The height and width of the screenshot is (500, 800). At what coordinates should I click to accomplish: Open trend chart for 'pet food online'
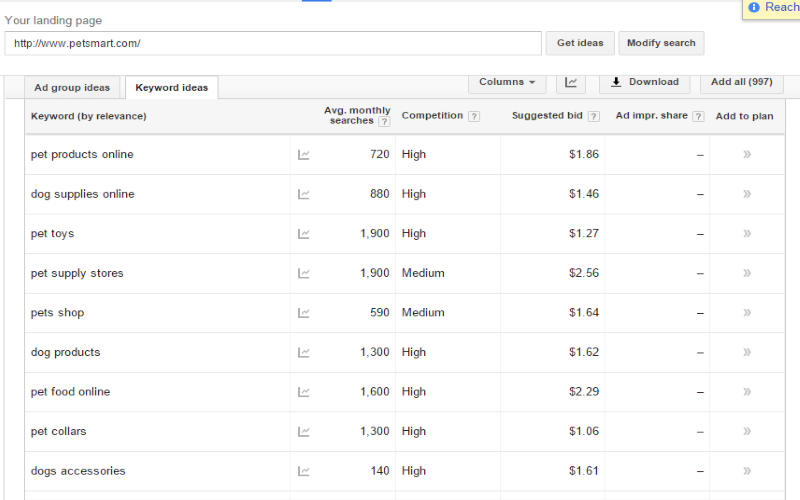click(304, 392)
